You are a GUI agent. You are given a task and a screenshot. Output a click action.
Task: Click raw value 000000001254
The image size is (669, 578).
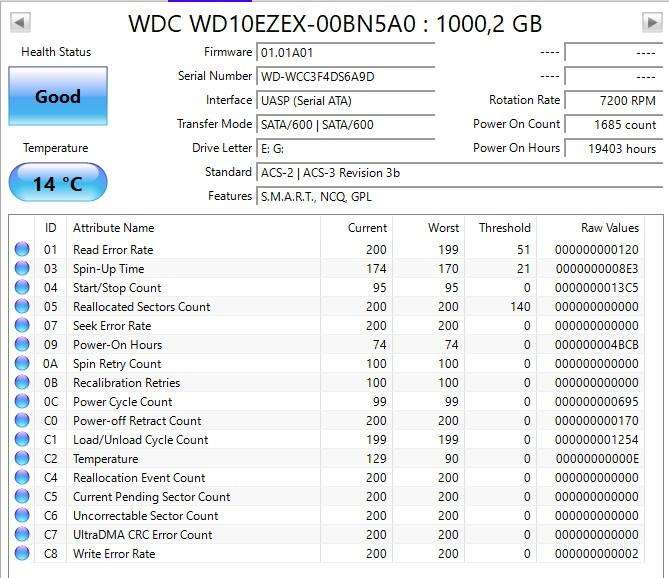[596, 439]
